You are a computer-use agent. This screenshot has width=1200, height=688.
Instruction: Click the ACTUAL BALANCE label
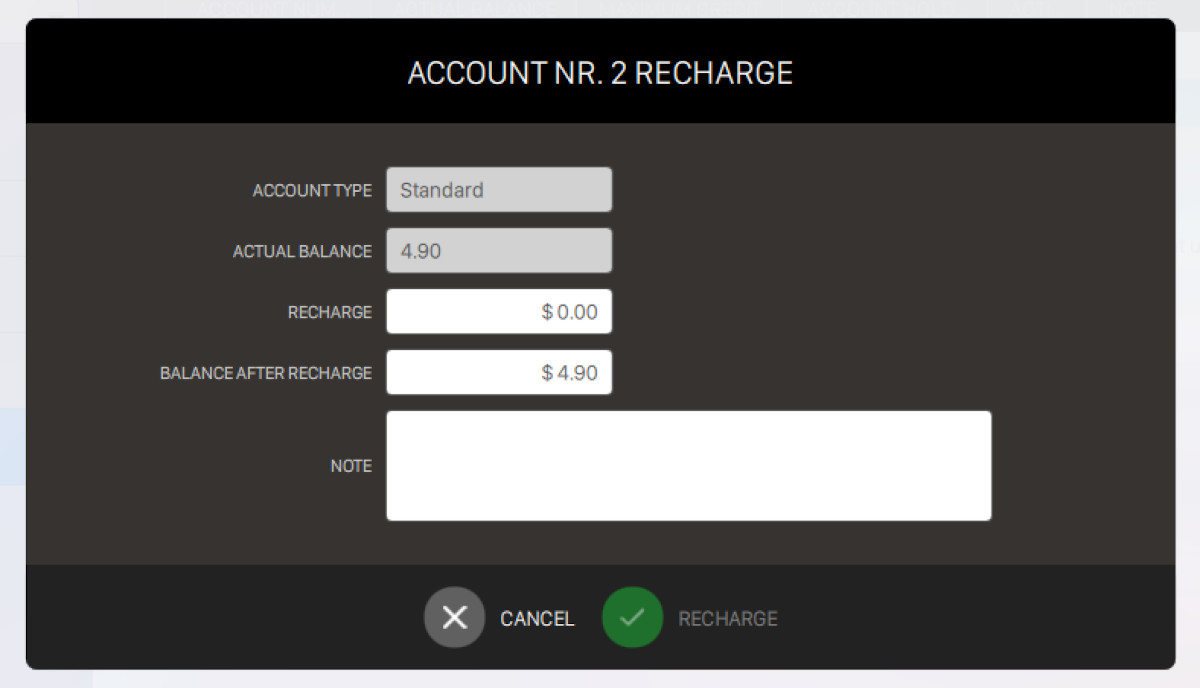(x=302, y=252)
